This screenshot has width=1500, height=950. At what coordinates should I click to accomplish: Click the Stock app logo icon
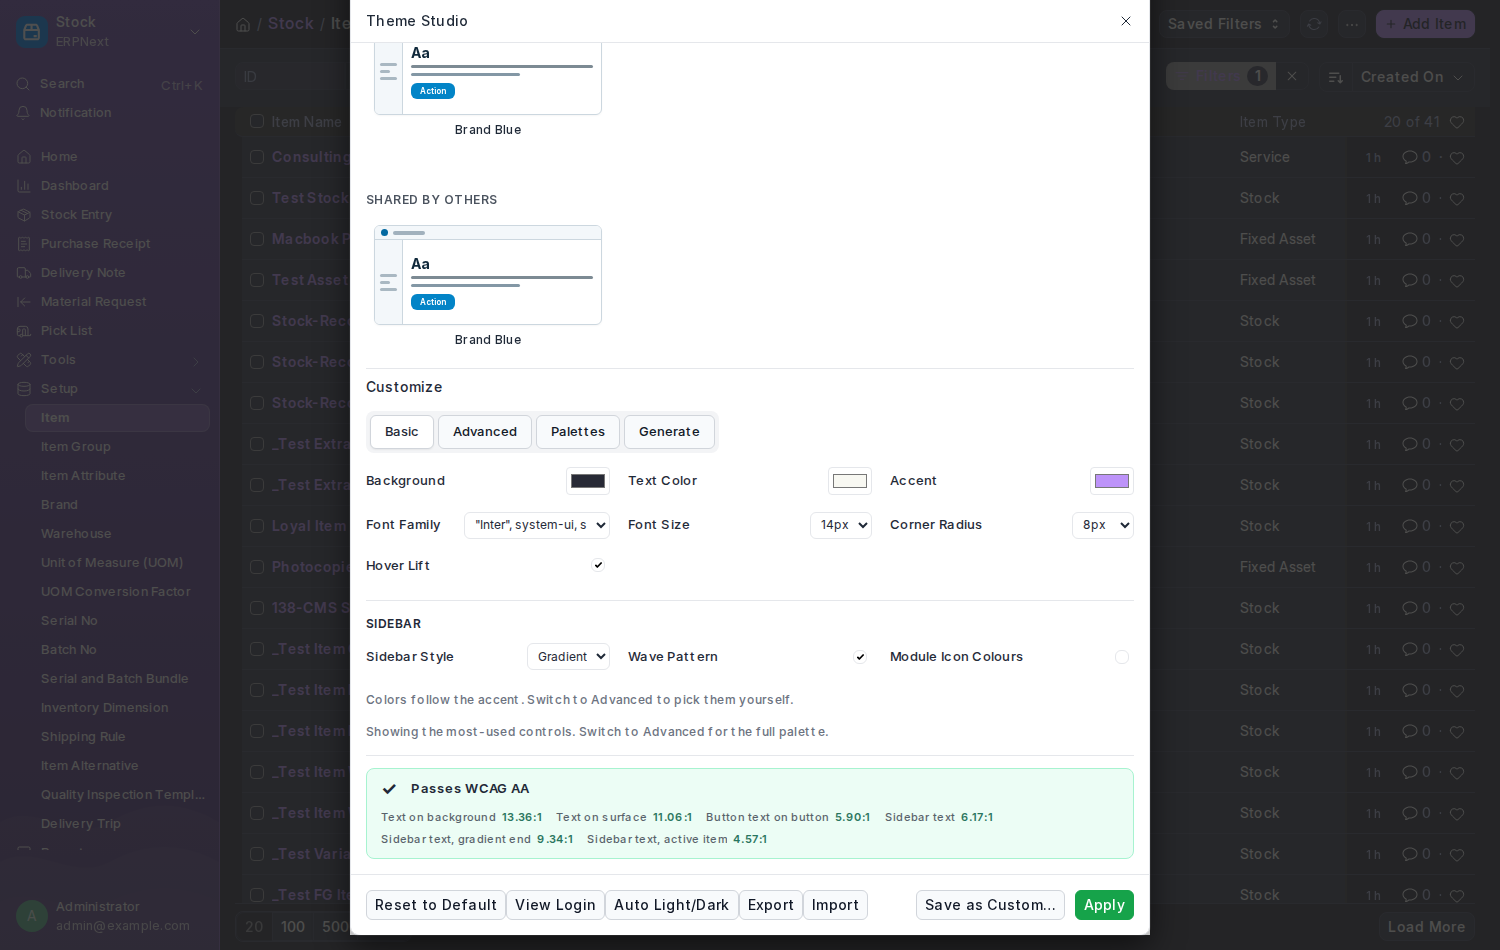[32, 32]
